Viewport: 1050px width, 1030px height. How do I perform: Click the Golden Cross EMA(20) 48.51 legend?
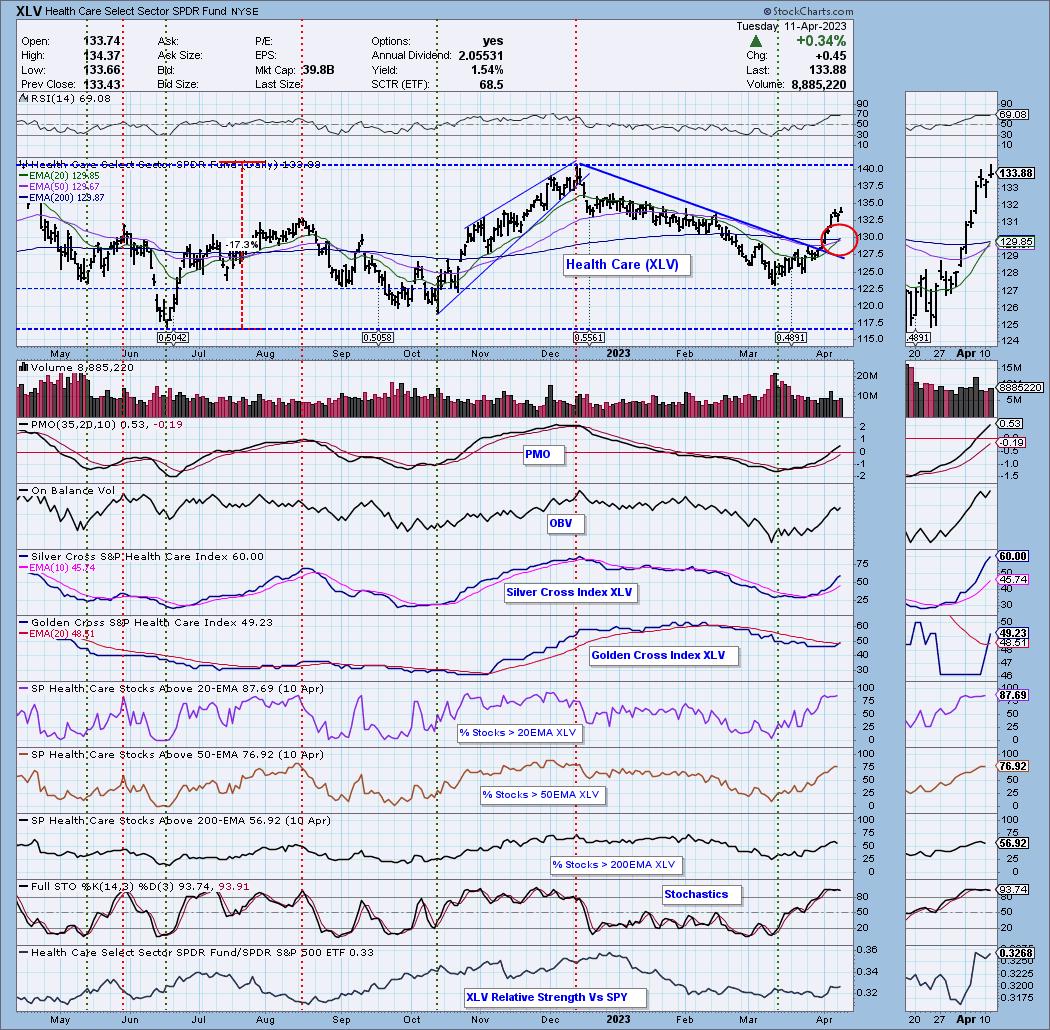pos(57,634)
